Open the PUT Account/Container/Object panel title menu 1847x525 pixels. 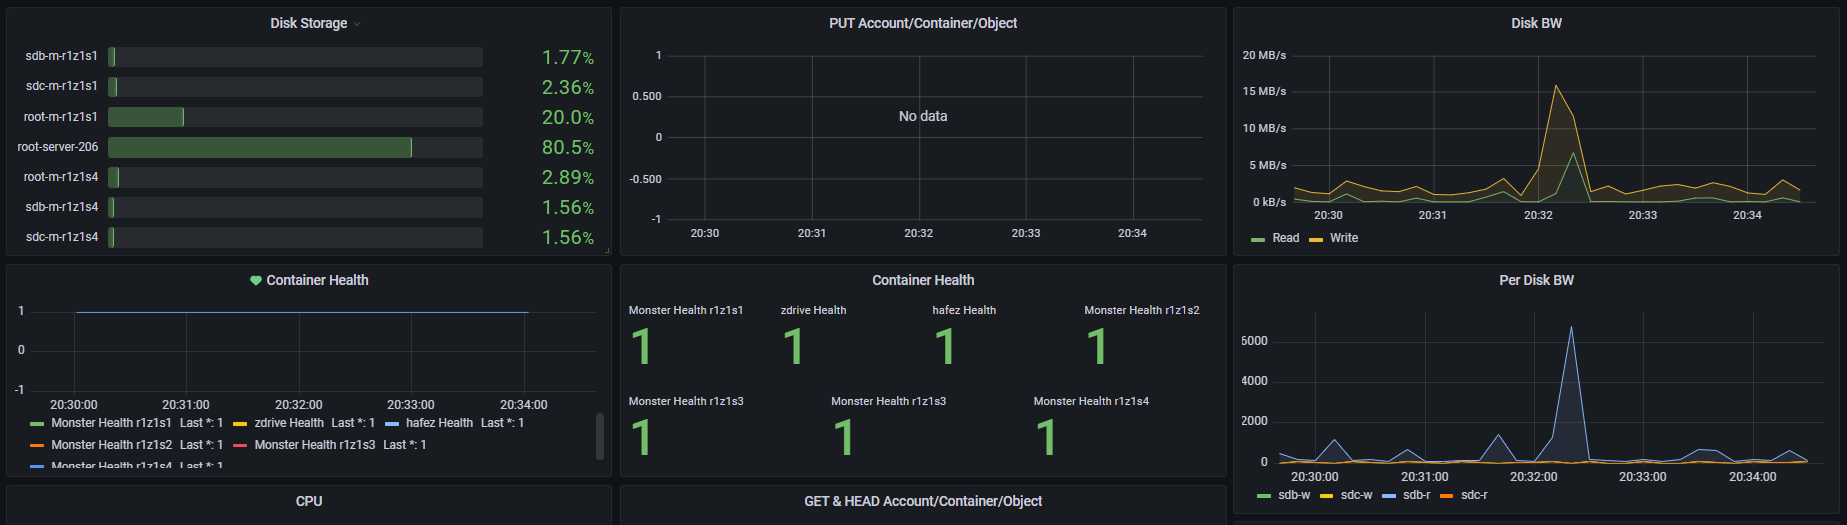point(922,23)
